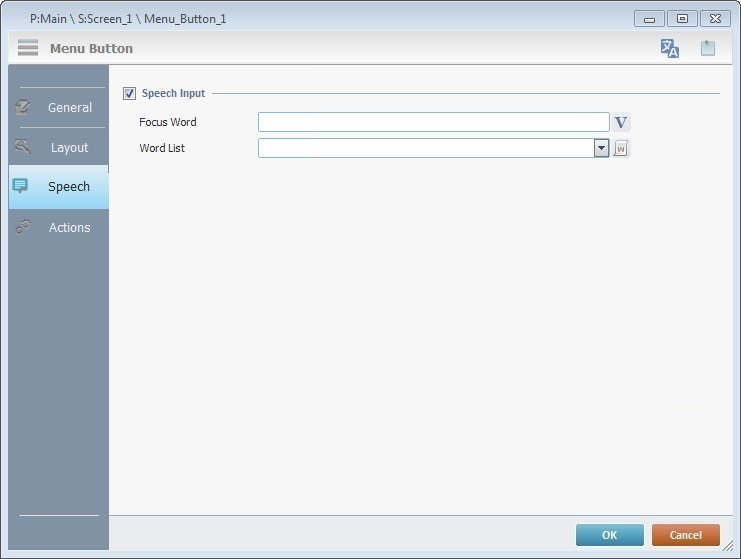
Task: Click the pinned note icon in header
Action: [708, 48]
